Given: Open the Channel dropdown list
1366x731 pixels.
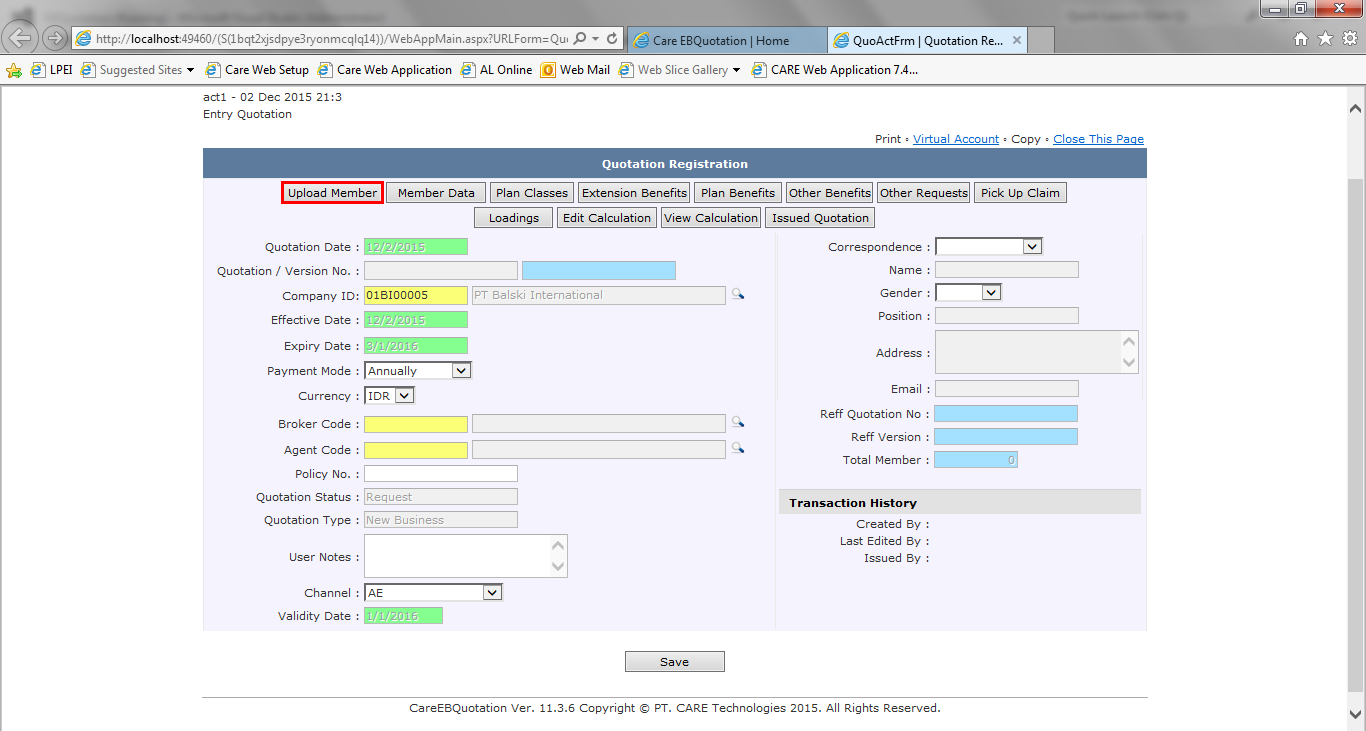Looking at the screenshot, I should coord(491,593).
